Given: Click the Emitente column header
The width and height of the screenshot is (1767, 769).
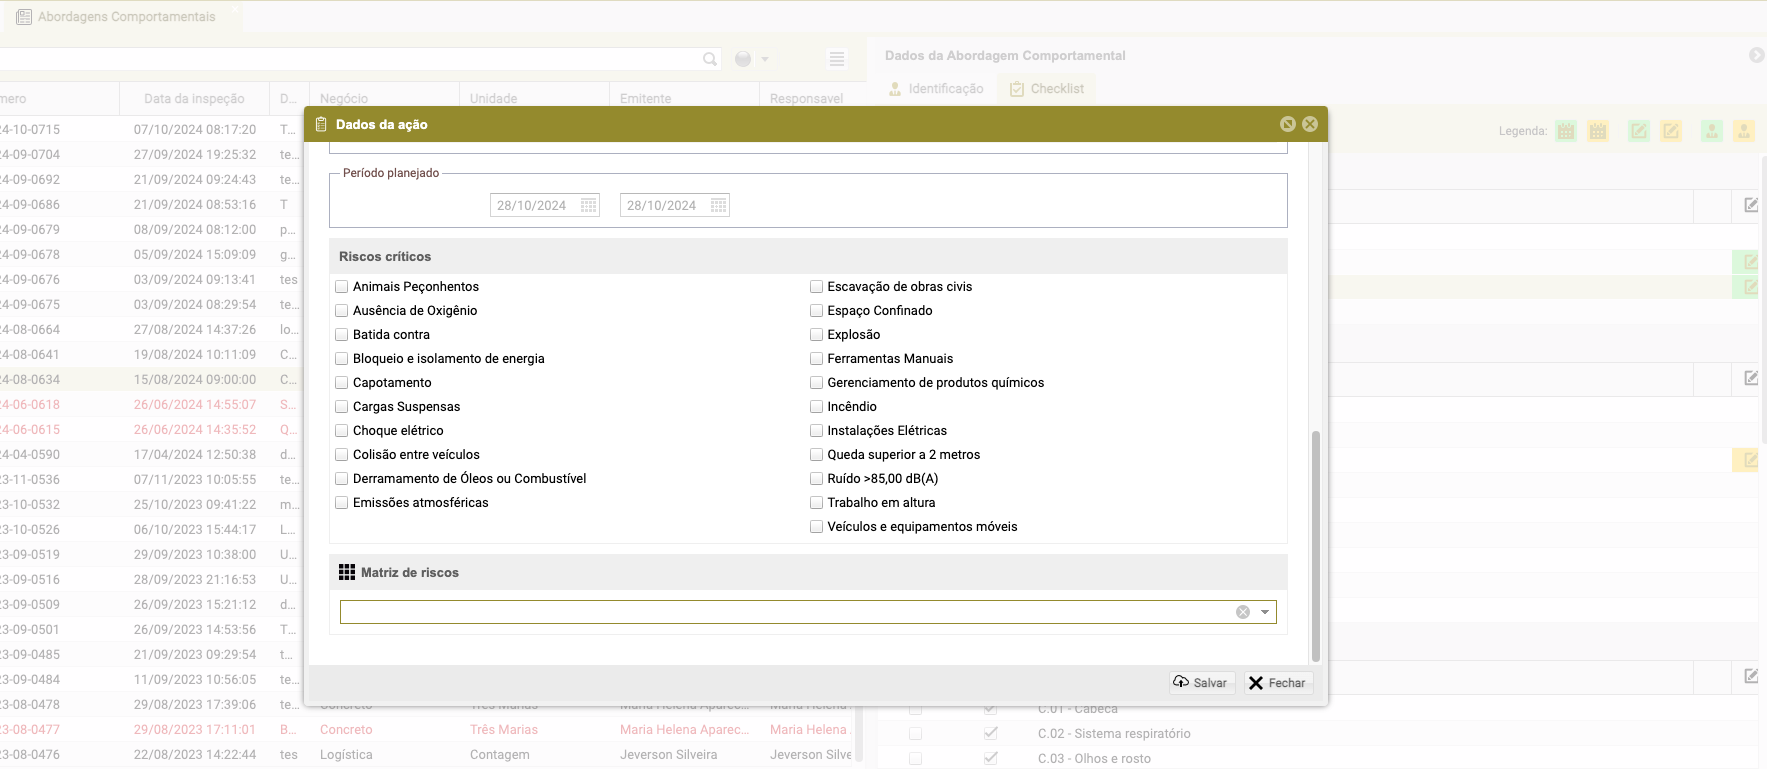Looking at the screenshot, I should pos(684,99).
